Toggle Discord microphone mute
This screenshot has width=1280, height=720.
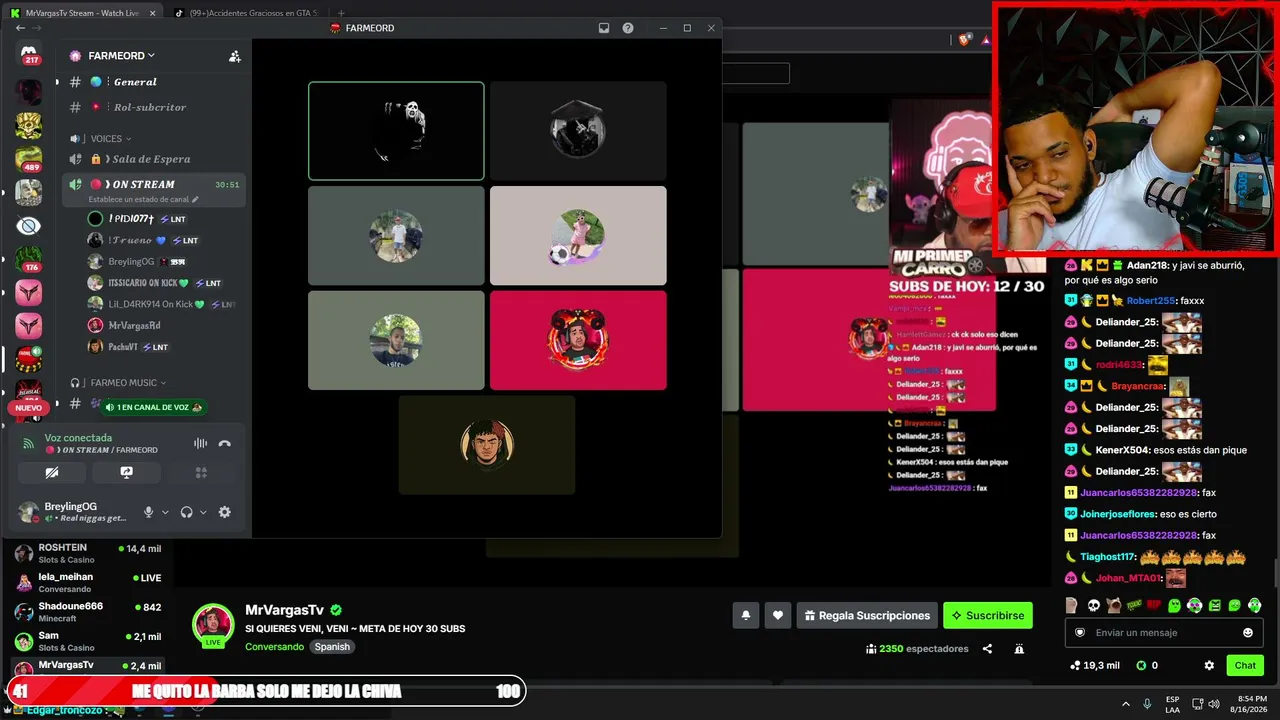(148, 512)
